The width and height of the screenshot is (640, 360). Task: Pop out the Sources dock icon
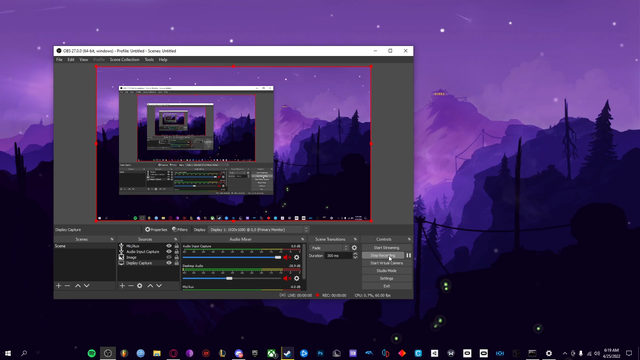[176, 239]
